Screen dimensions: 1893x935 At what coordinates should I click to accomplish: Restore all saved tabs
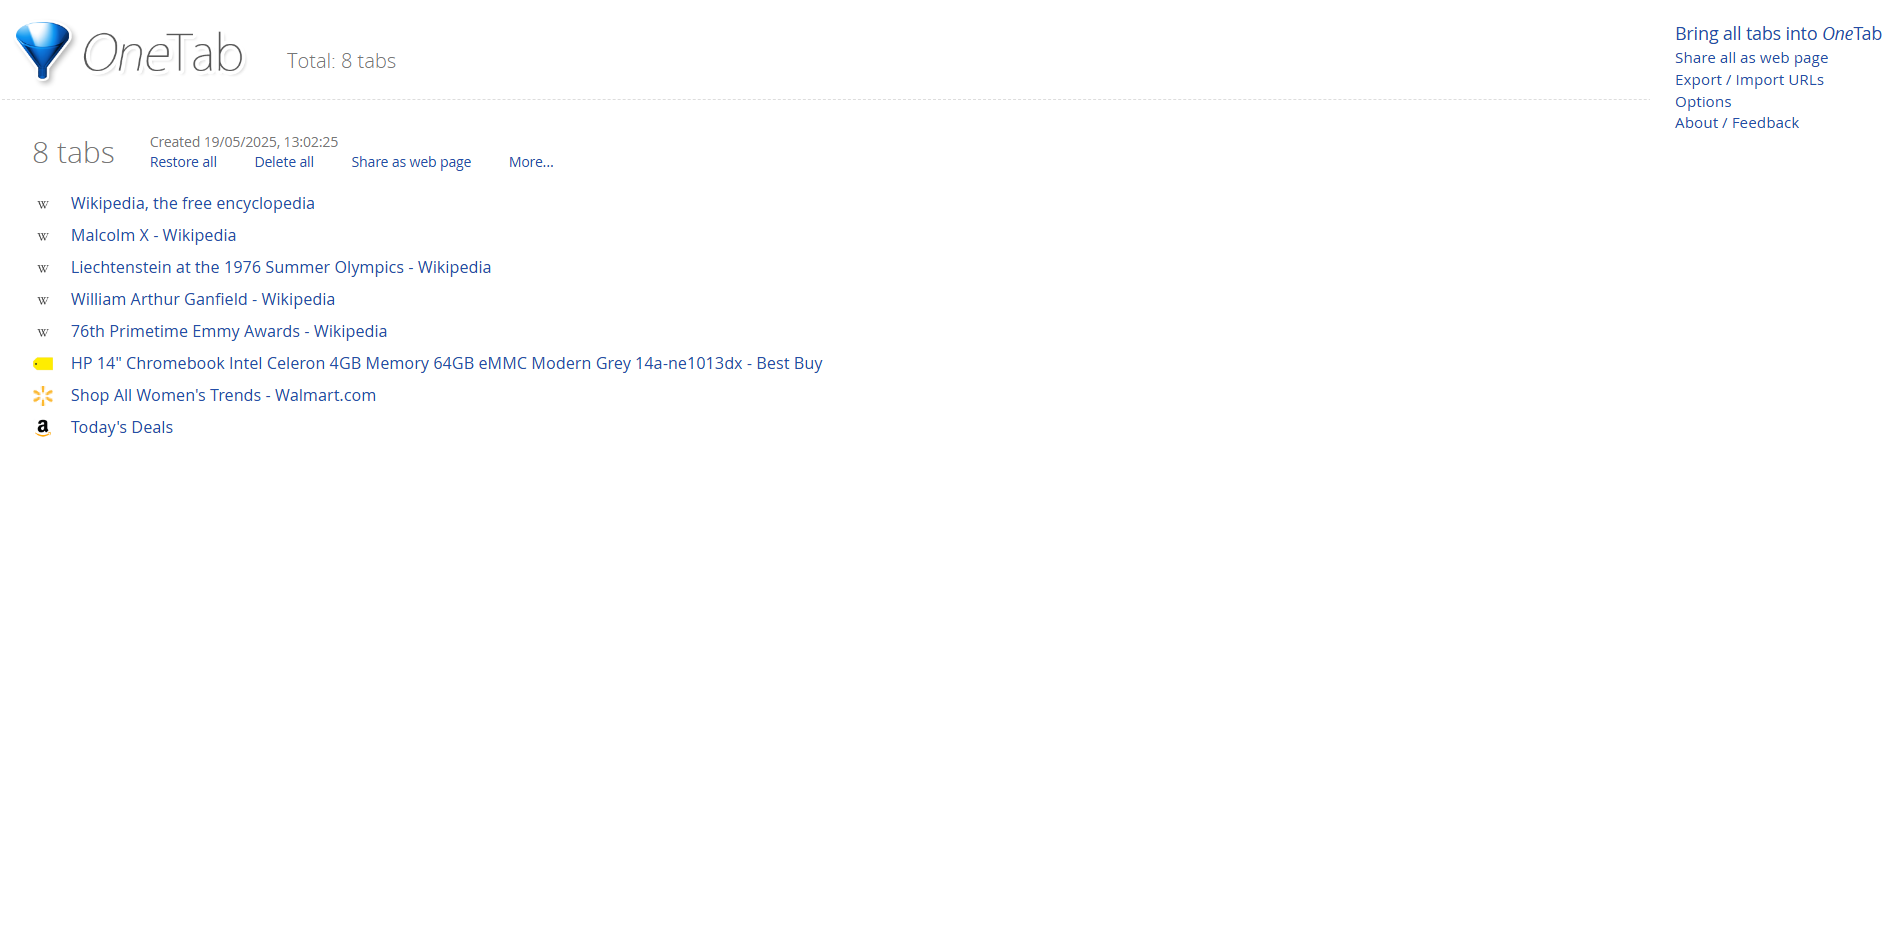183,161
